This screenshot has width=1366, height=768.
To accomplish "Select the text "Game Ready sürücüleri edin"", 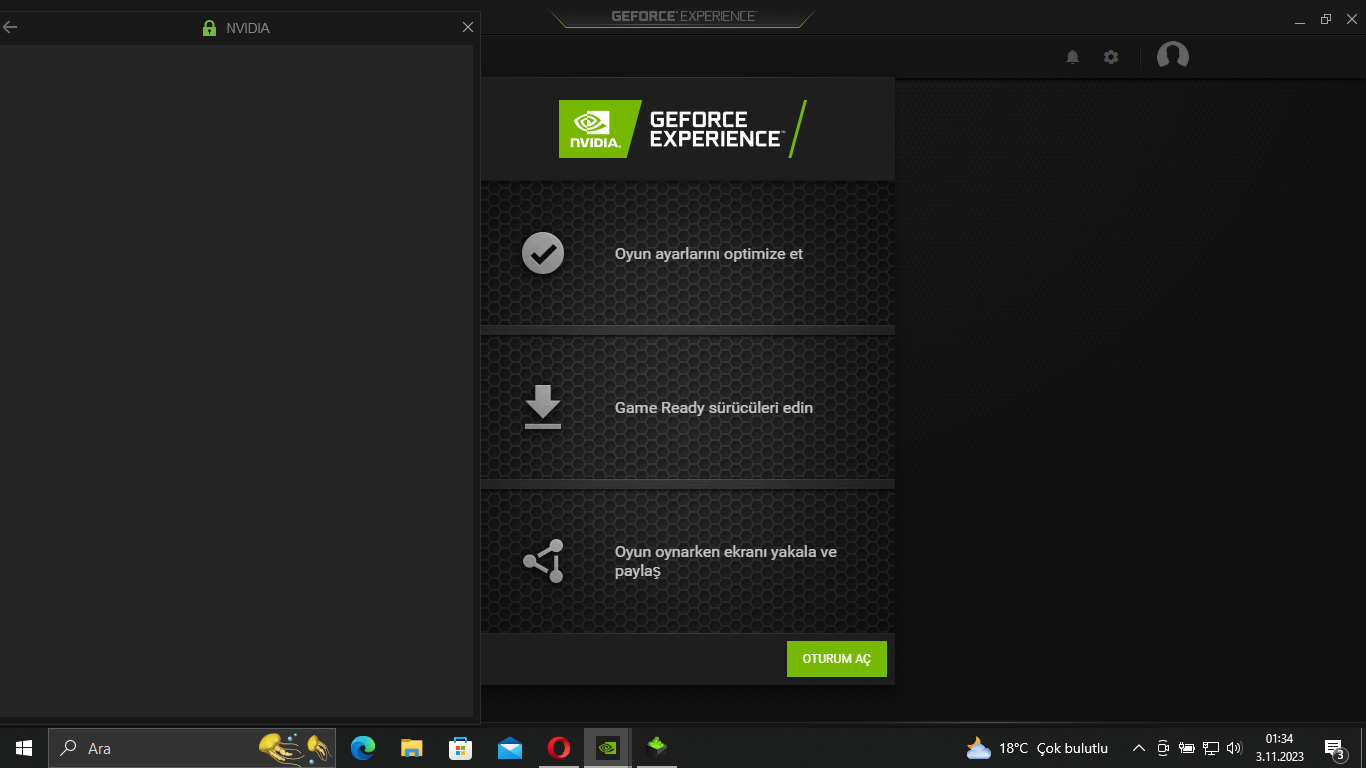I will point(714,408).
